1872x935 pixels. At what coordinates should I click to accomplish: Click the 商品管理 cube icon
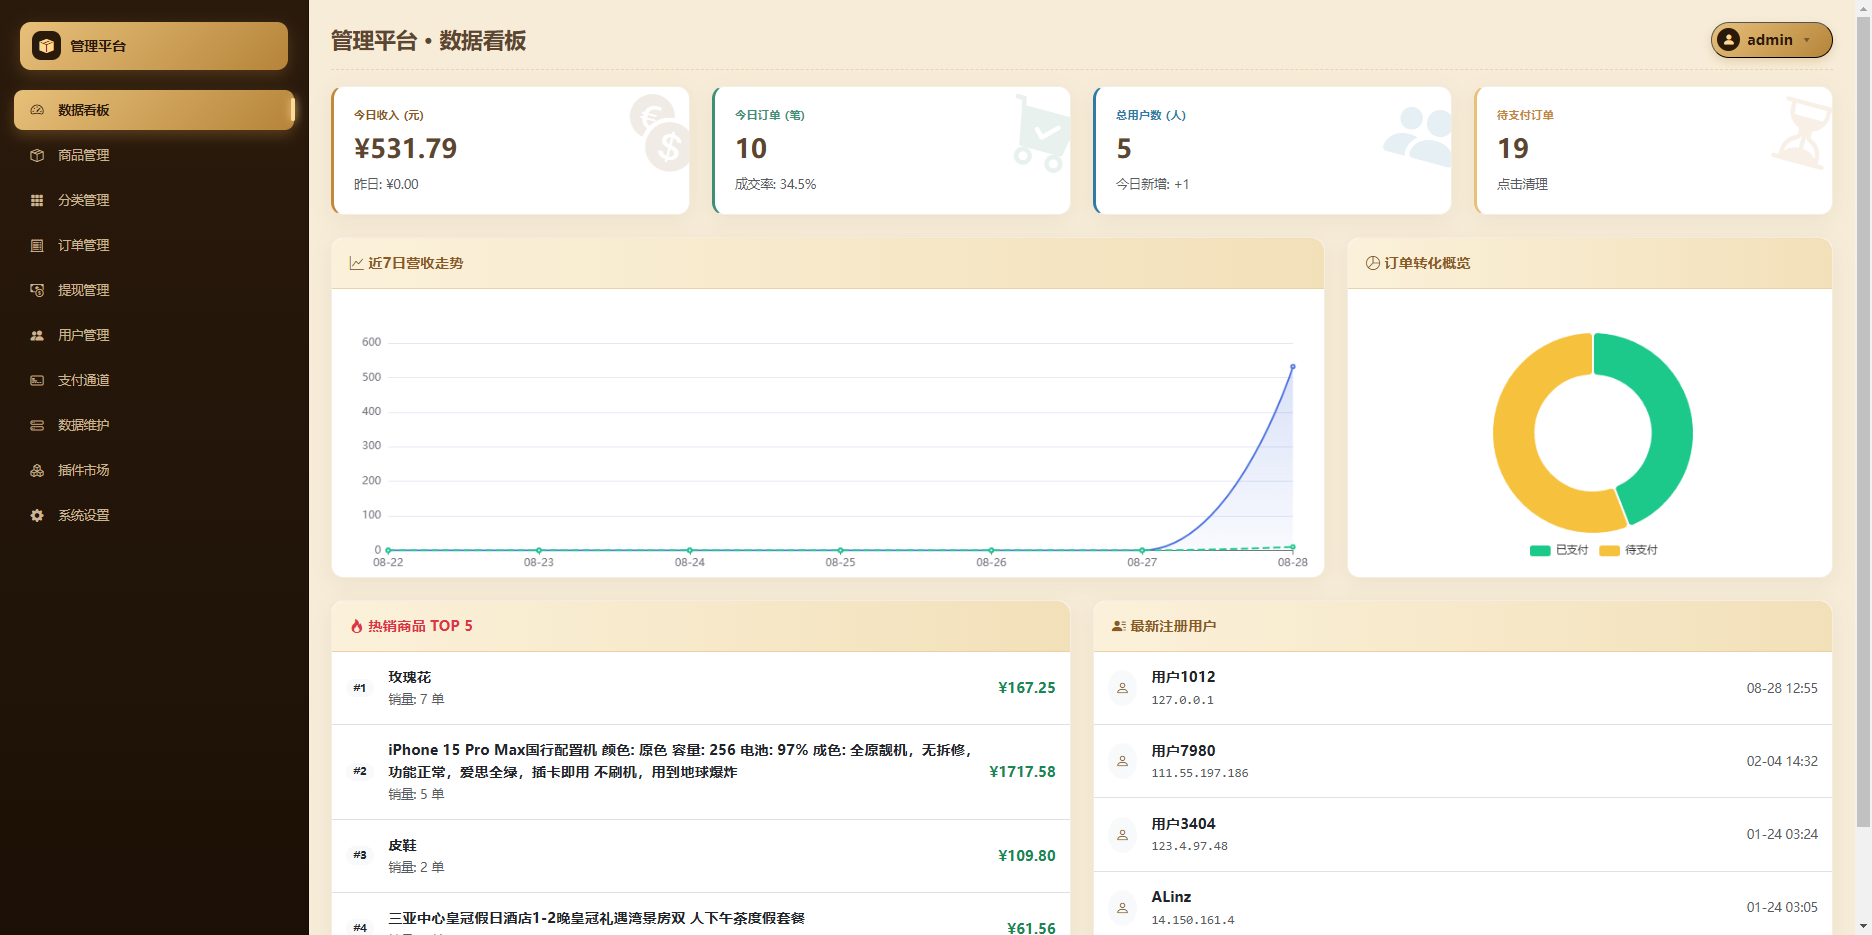pyautogui.click(x=37, y=155)
